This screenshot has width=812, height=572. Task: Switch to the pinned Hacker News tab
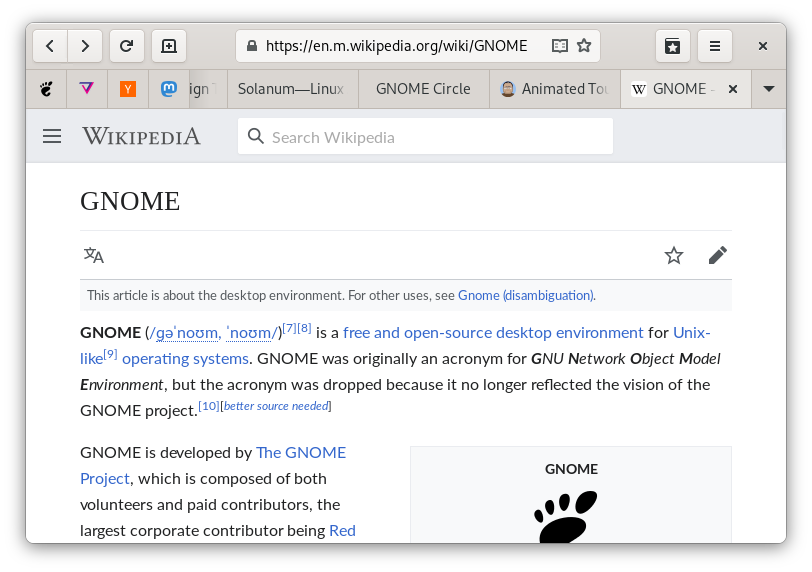point(128,89)
